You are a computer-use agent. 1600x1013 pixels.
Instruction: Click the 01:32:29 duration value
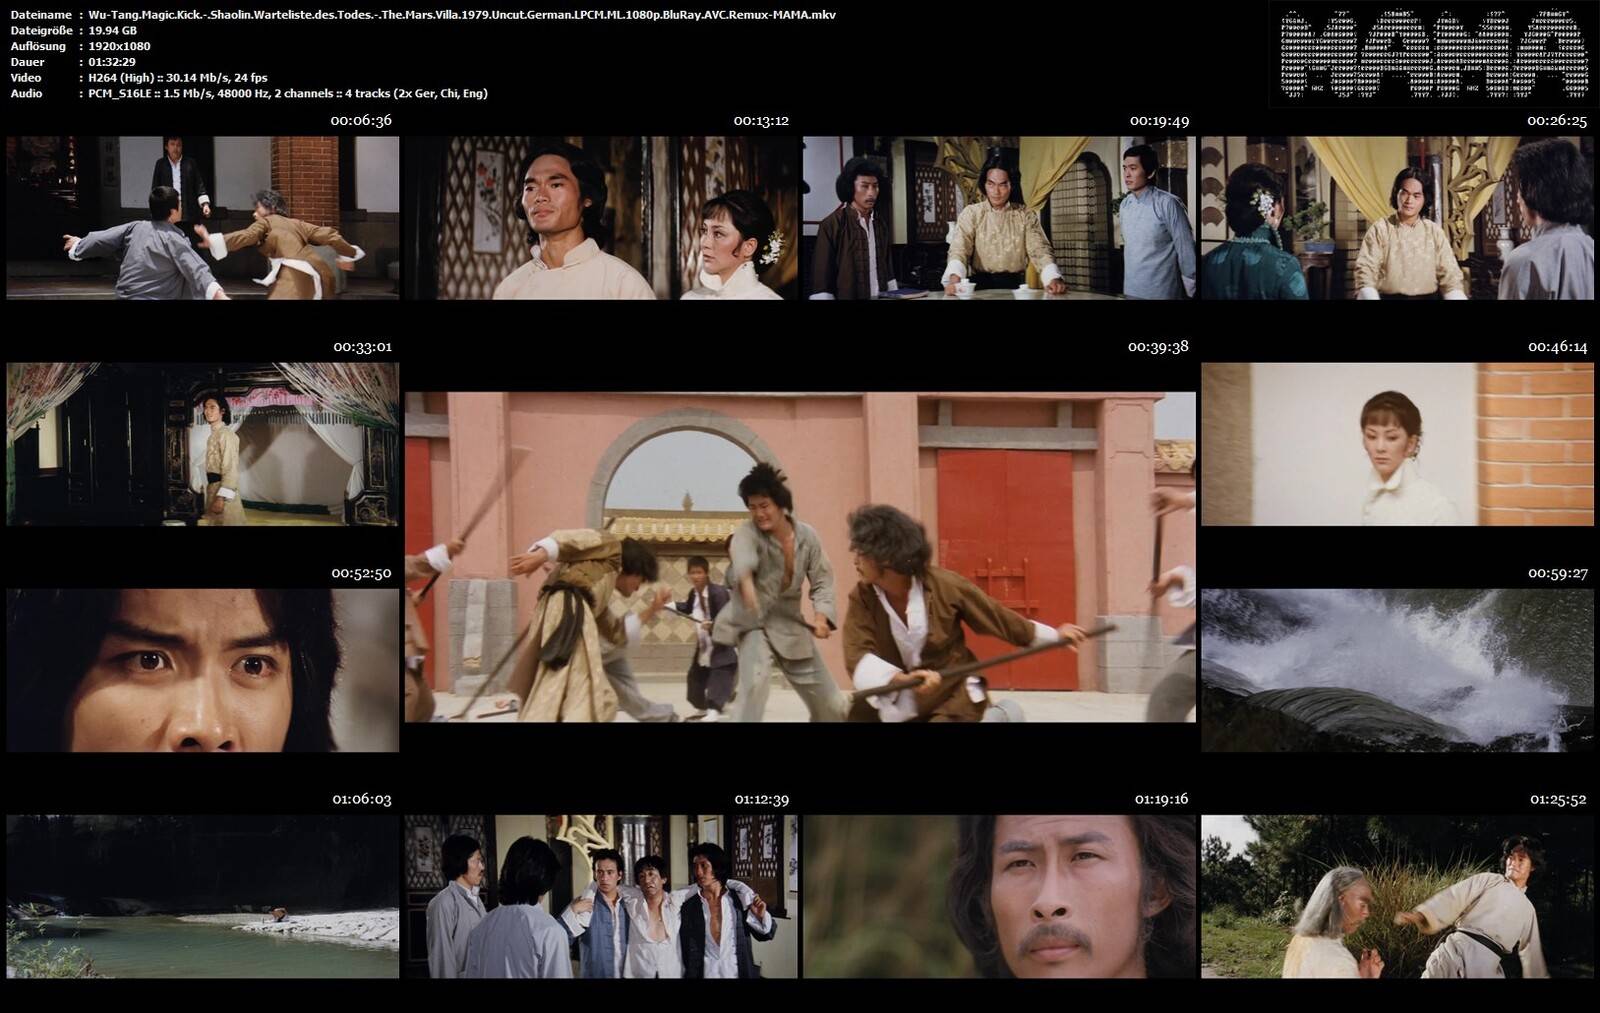[x=112, y=62]
